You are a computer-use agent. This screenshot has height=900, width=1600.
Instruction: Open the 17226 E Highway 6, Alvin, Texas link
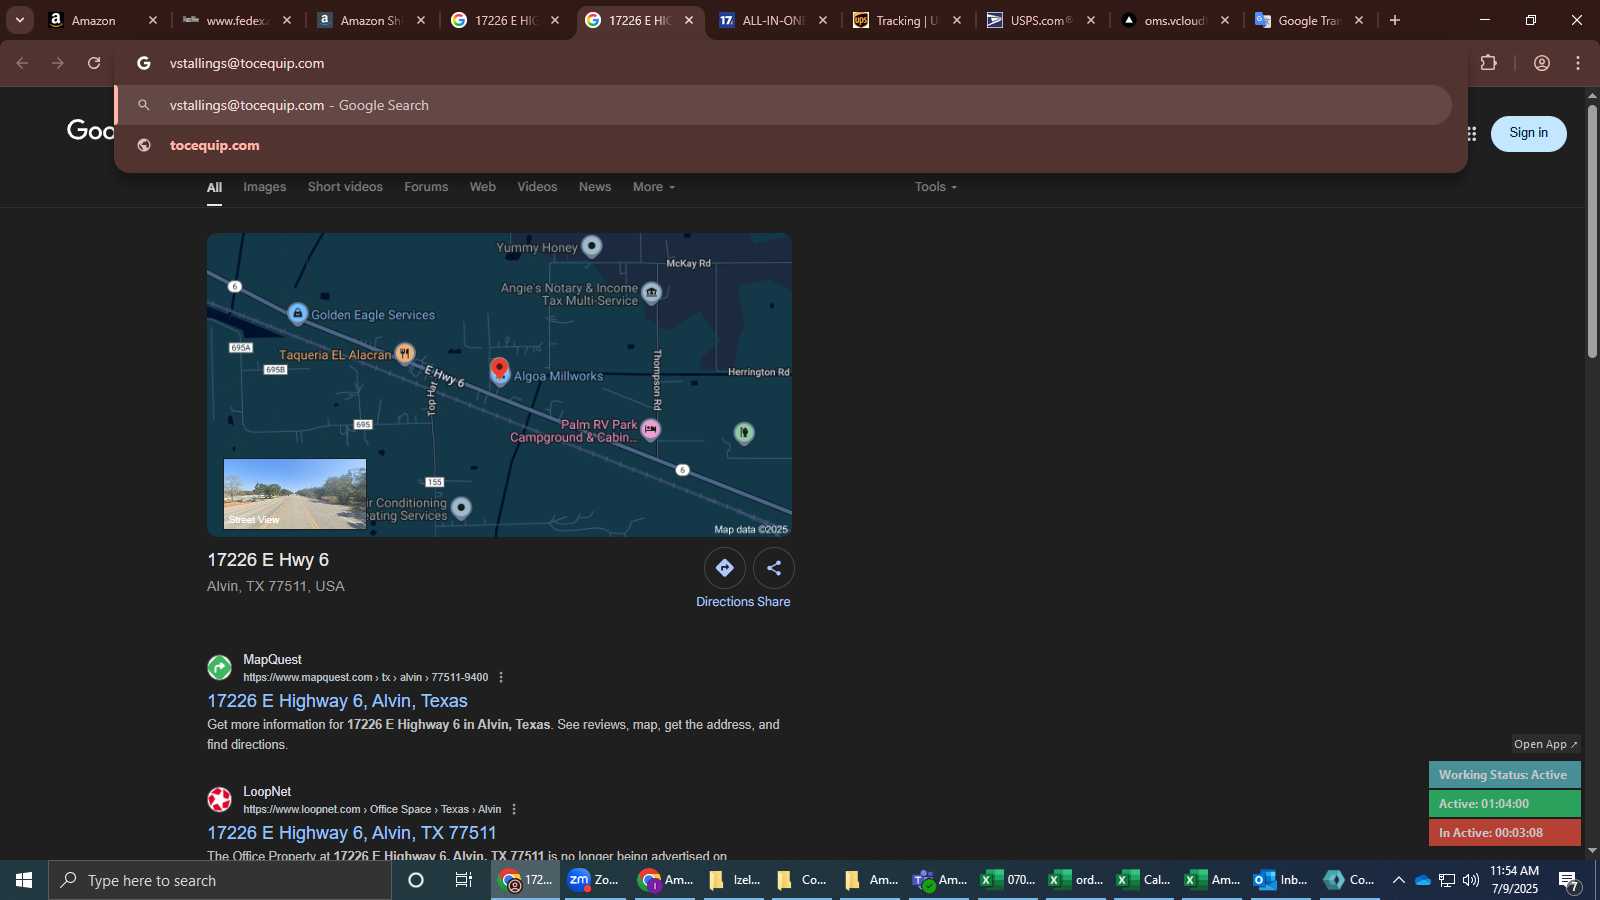click(x=337, y=701)
